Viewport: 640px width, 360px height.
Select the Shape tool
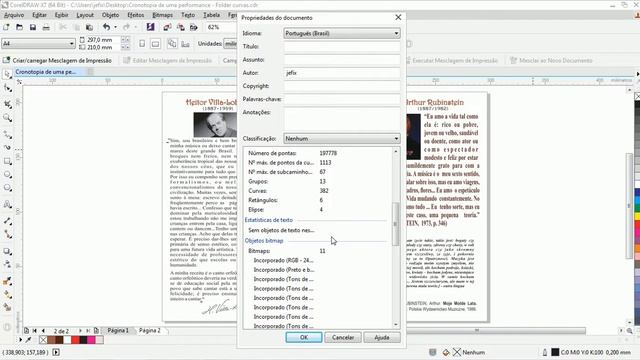7,88
